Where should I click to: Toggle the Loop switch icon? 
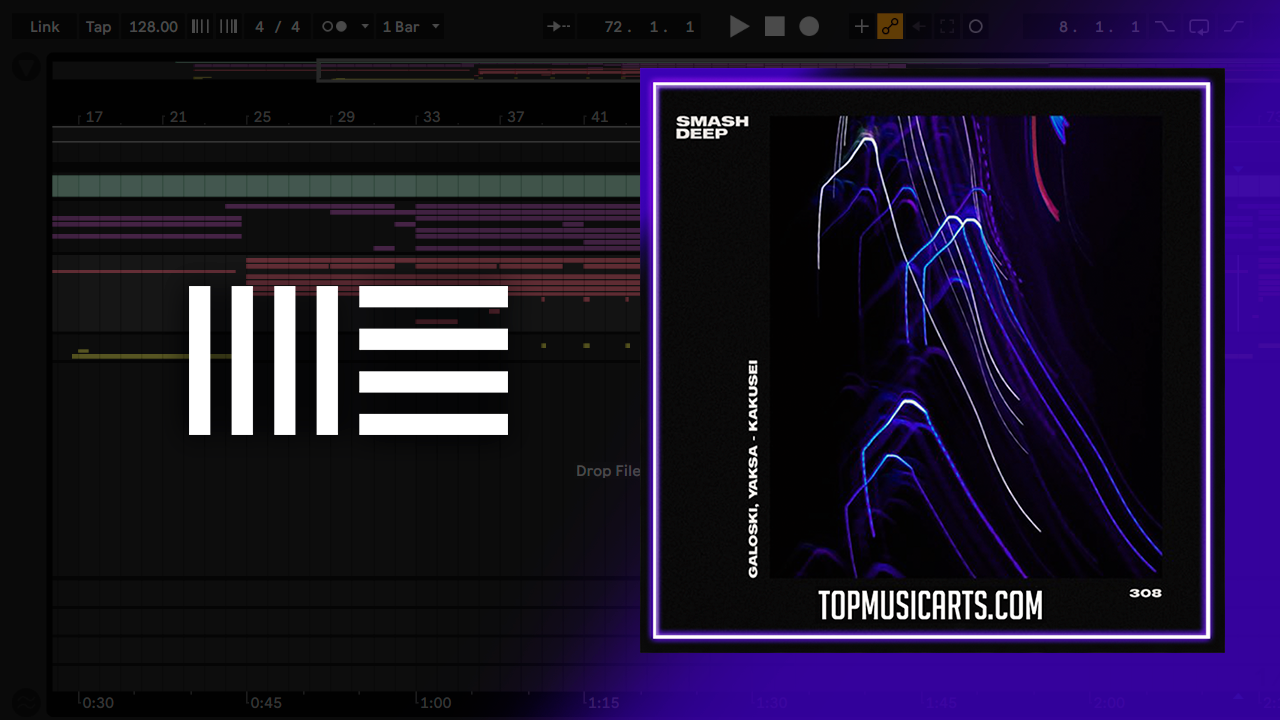1199,27
